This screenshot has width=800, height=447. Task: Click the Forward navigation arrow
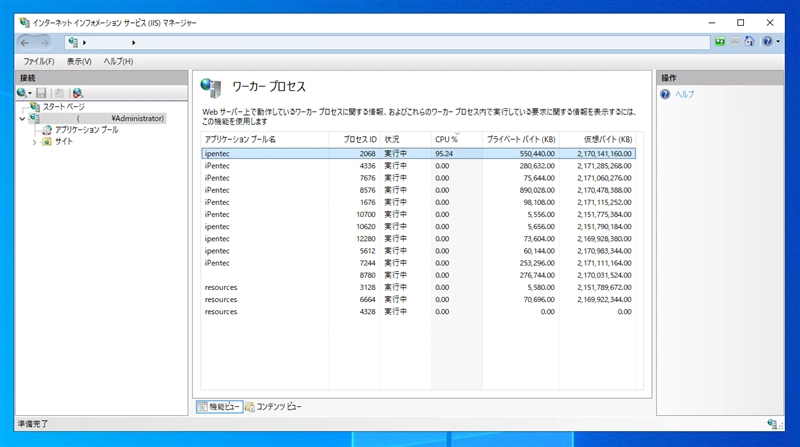point(45,43)
